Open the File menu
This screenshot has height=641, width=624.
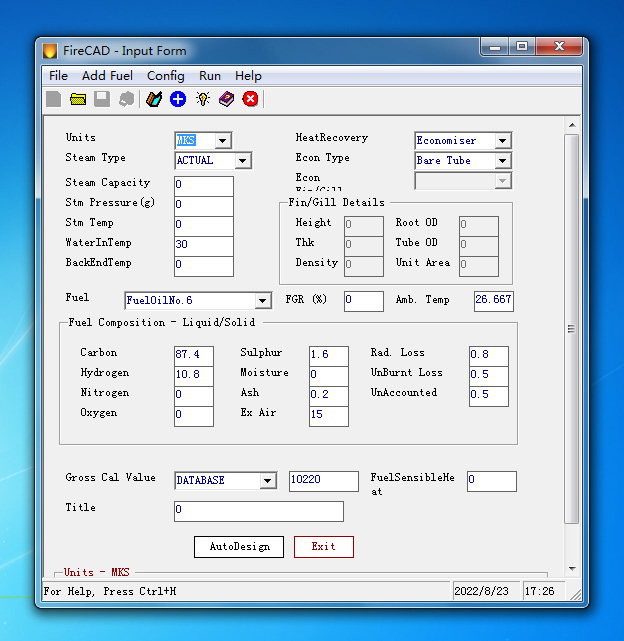(x=58, y=76)
